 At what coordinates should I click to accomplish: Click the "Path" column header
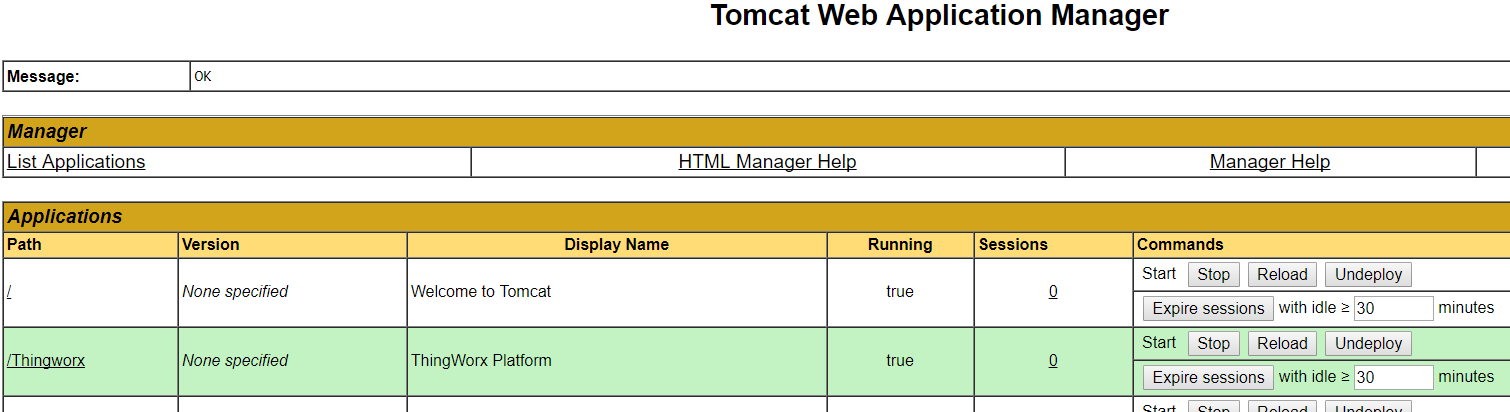[x=24, y=245]
